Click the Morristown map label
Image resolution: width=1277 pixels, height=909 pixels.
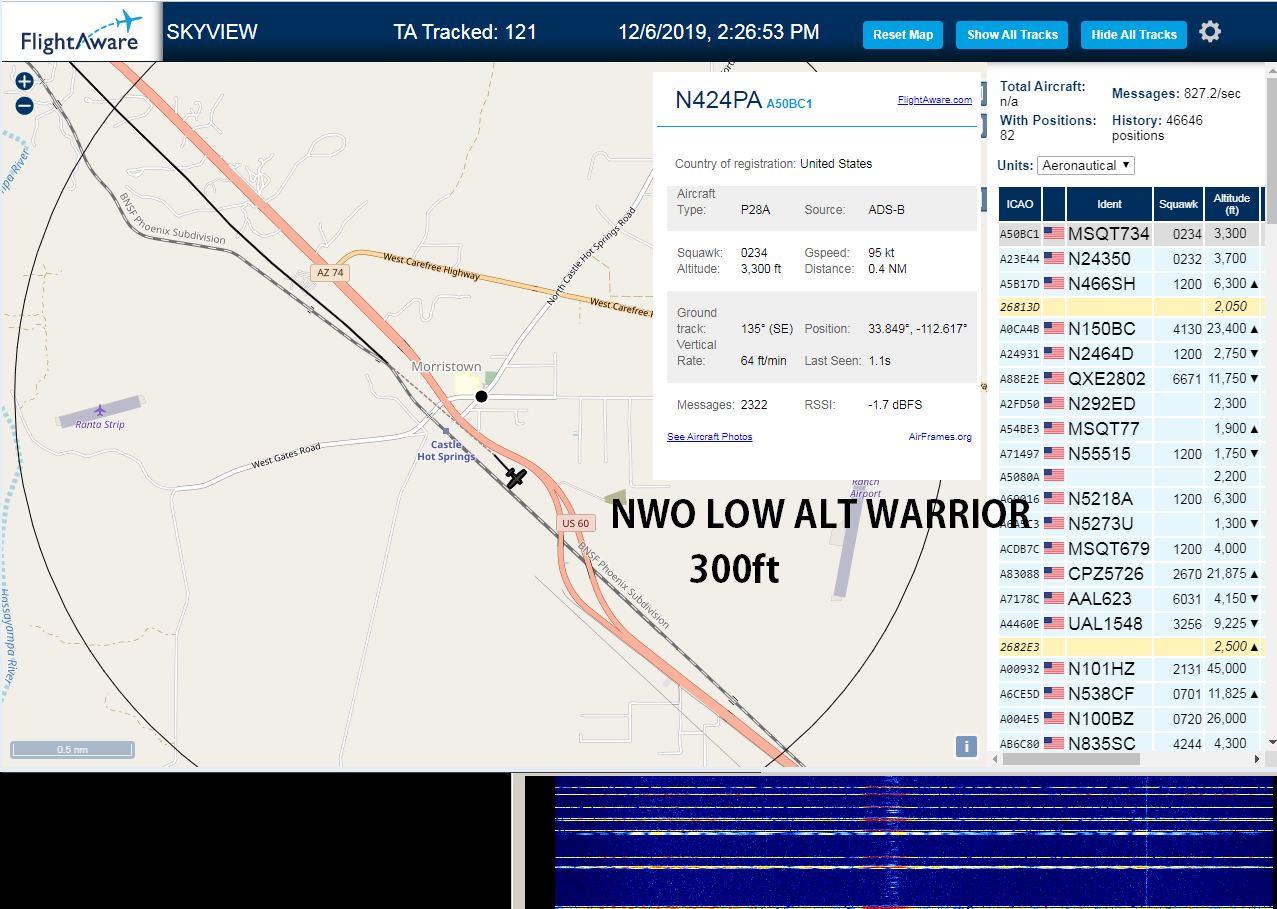446,367
